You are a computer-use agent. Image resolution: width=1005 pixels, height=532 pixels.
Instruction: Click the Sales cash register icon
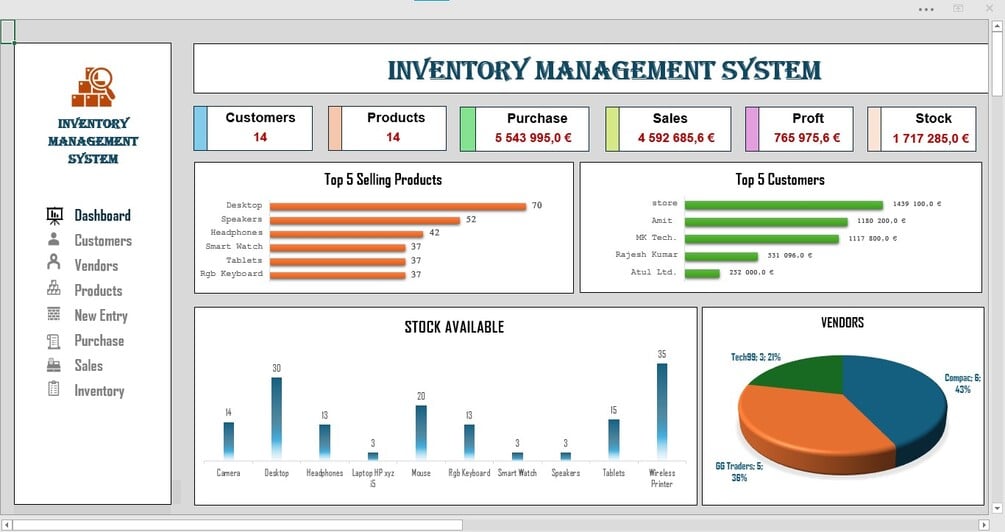54,365
